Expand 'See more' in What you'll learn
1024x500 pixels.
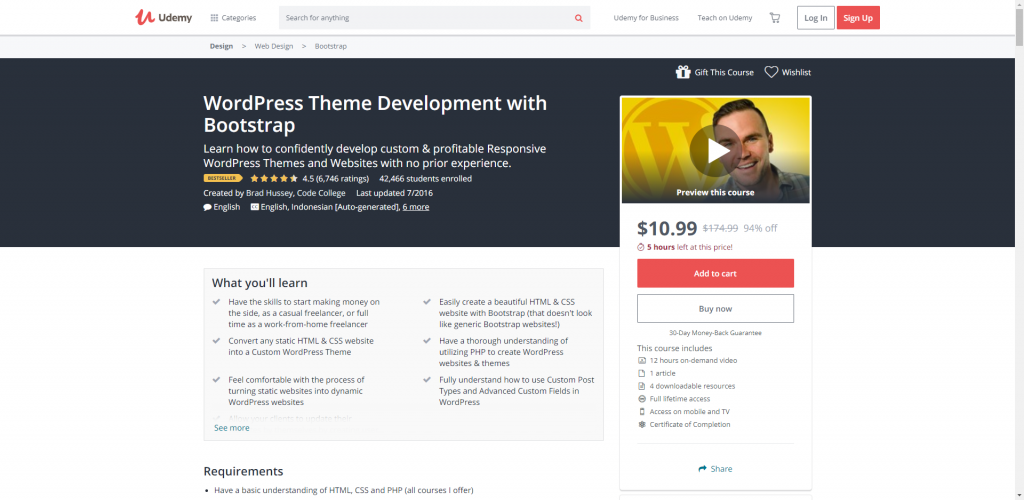tap(232, 428)
